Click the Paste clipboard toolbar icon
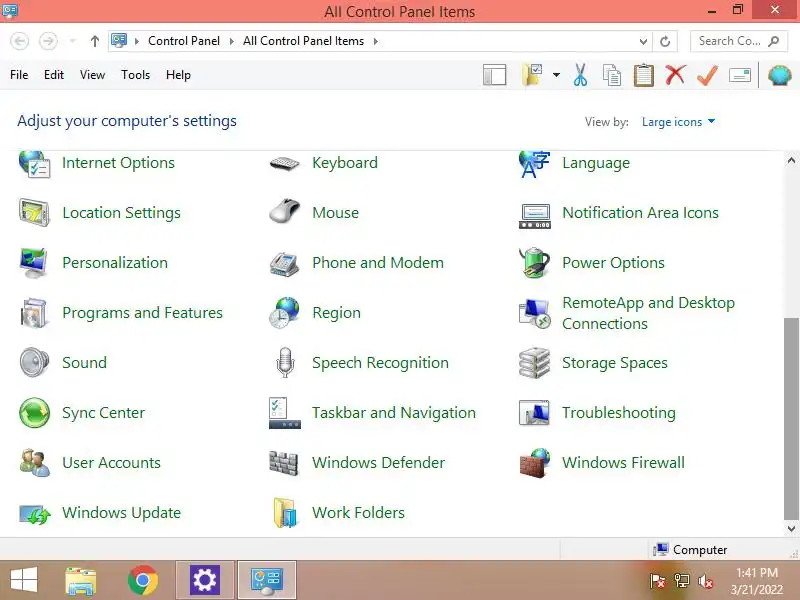Image resolution: width=800 pixels, height=600 pixels. (643, 75)
